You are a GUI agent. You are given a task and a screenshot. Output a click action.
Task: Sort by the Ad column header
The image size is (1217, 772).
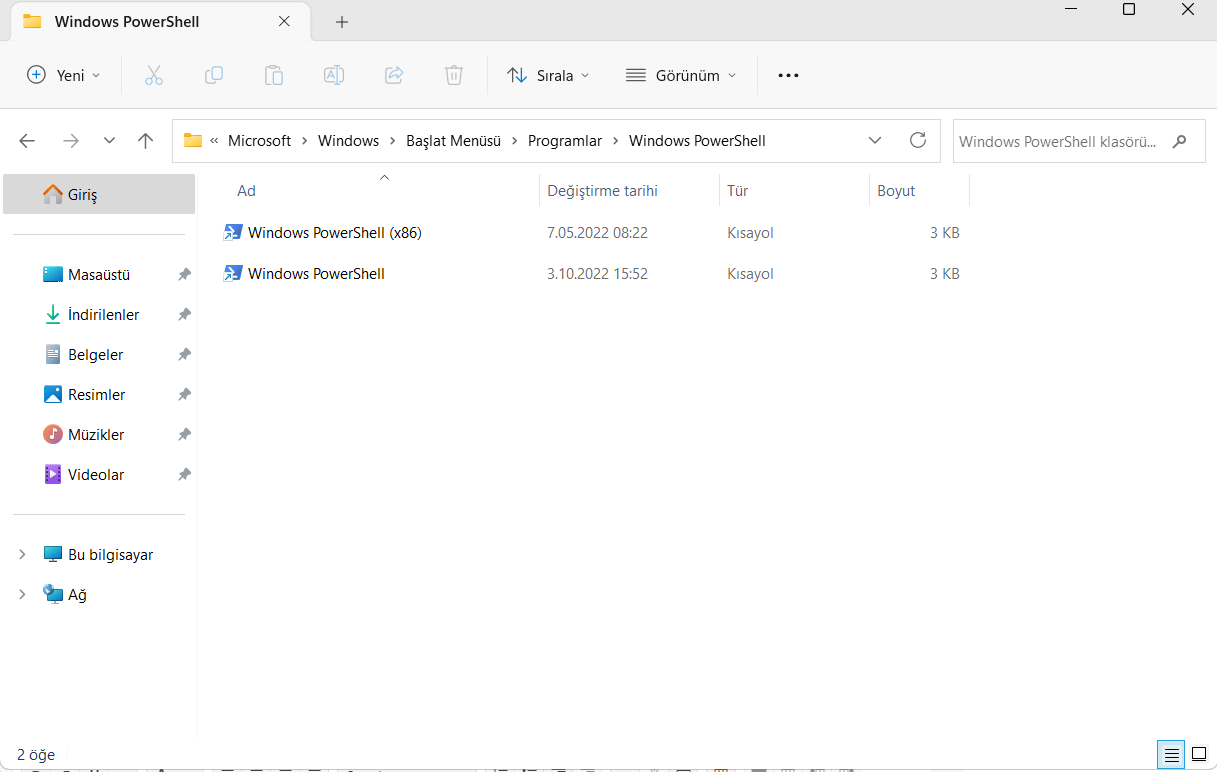pyautogui.click(x=246, y=191)
